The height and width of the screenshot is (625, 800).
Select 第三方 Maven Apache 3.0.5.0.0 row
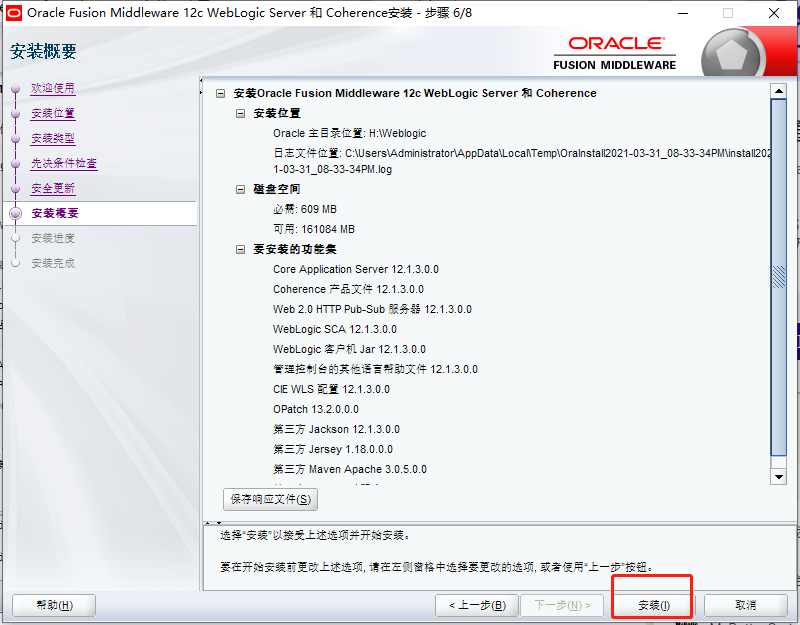(350, 469)
